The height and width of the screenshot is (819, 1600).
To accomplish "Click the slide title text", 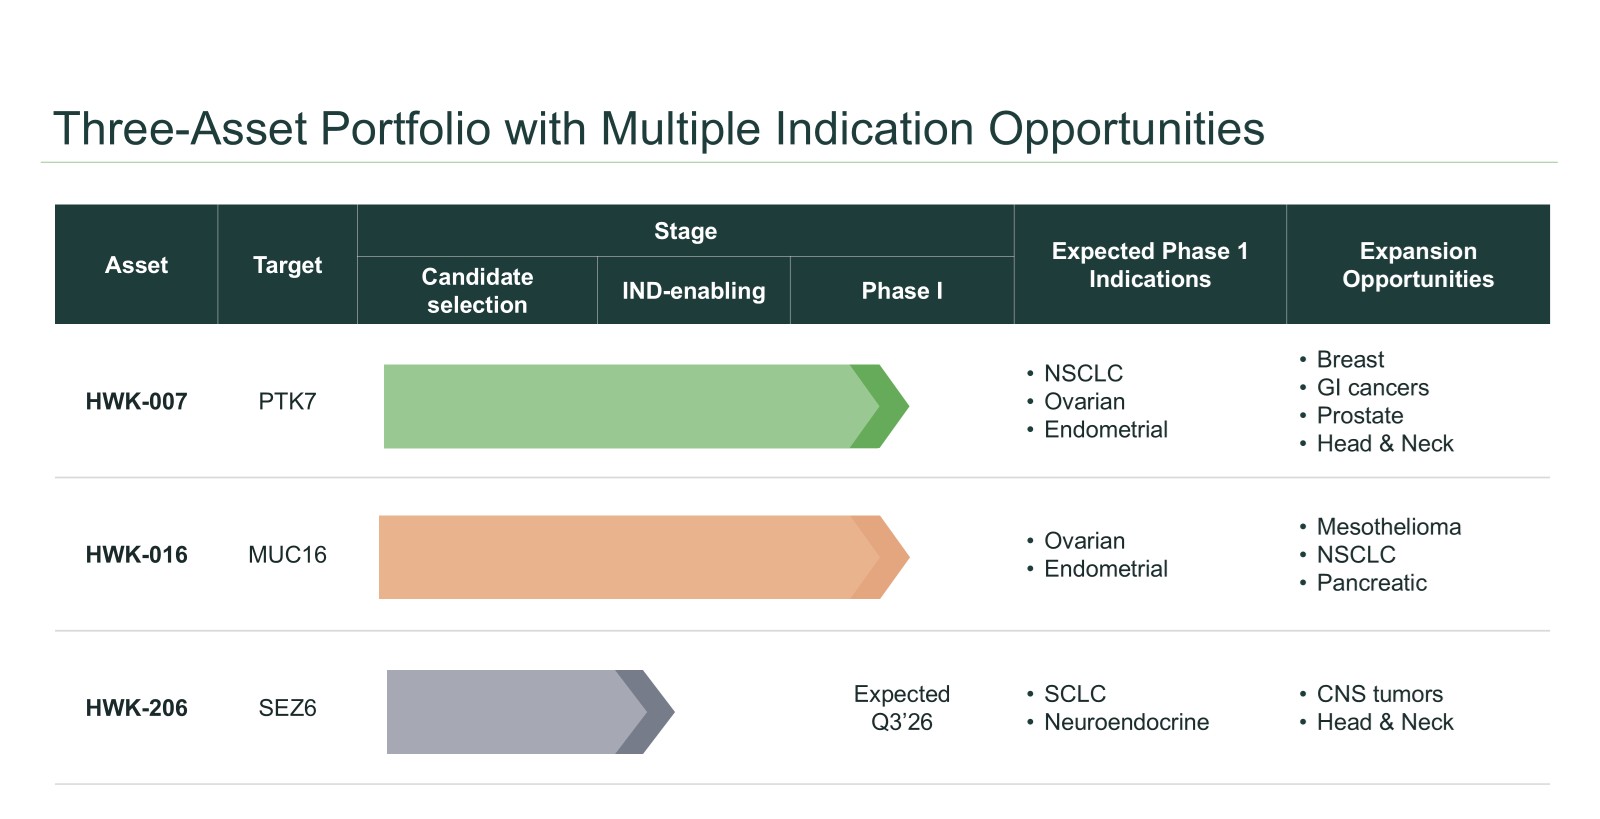I will (x=658, y=129).
